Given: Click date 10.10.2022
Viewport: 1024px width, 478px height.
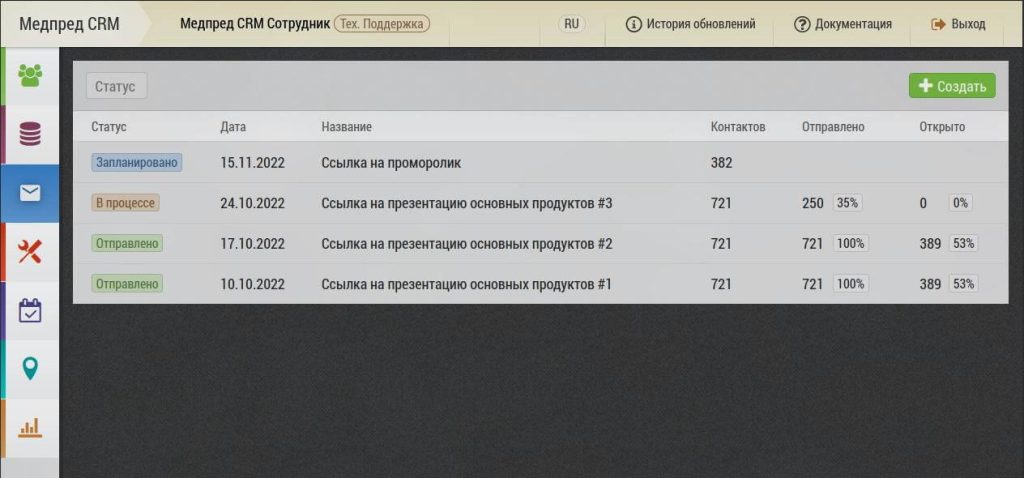Looking at the screenshot, I should coord(253,285).
